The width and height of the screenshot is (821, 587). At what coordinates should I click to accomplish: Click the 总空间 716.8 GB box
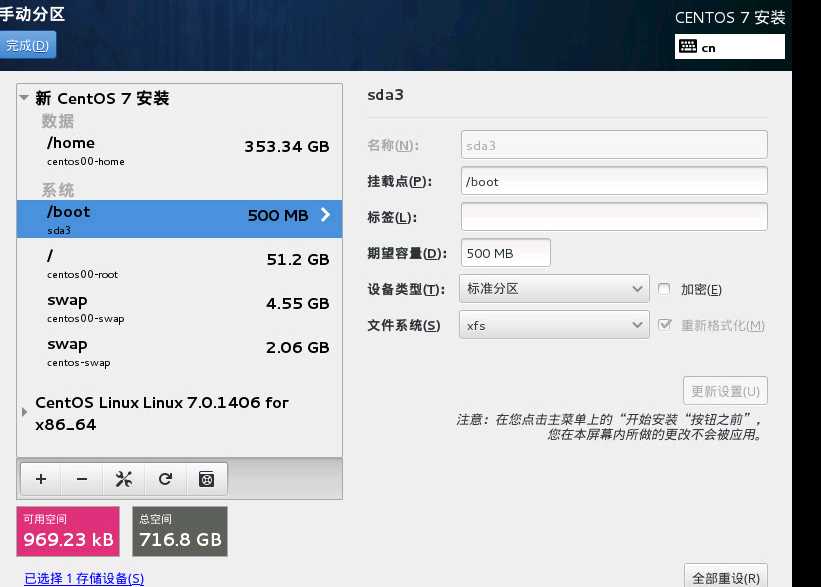[180, 531]
